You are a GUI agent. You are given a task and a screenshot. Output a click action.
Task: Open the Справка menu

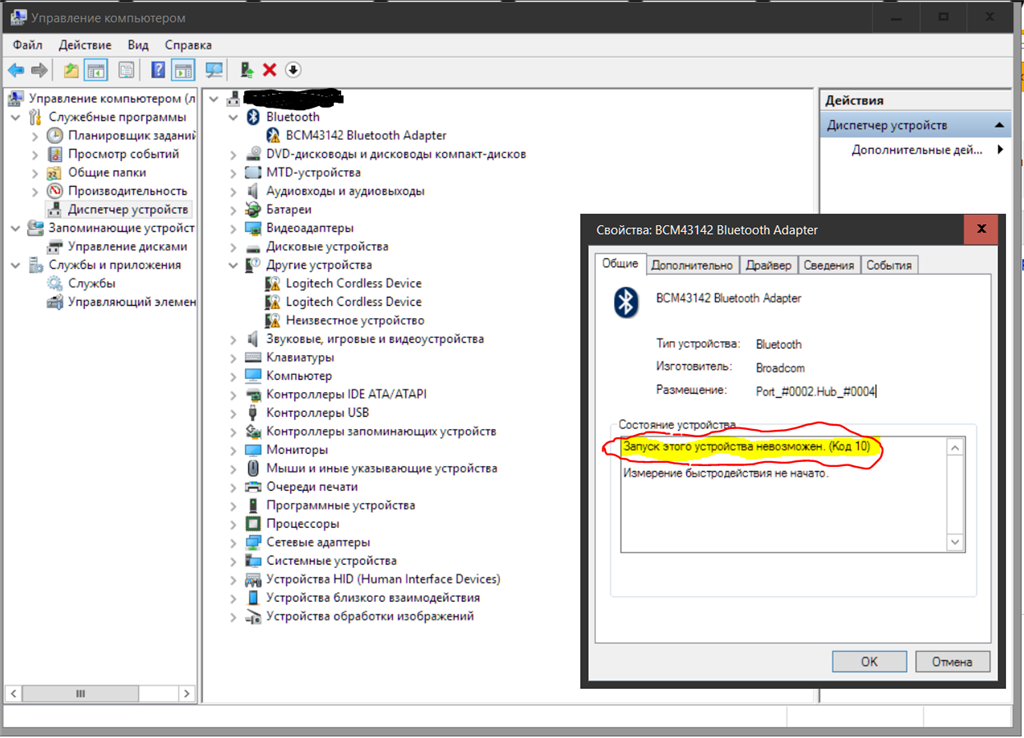click(x=188, y=45)
